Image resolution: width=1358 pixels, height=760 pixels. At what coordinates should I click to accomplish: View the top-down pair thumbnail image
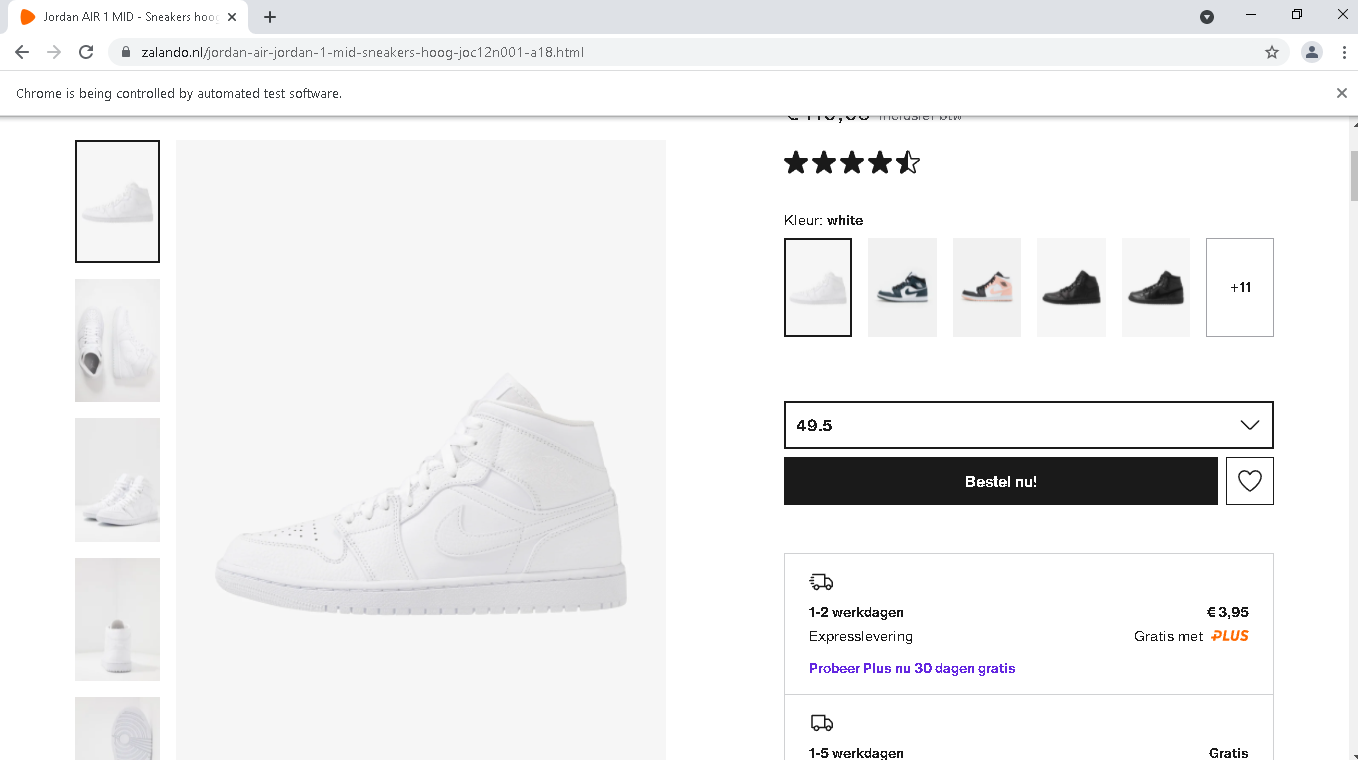coord(117,340)
